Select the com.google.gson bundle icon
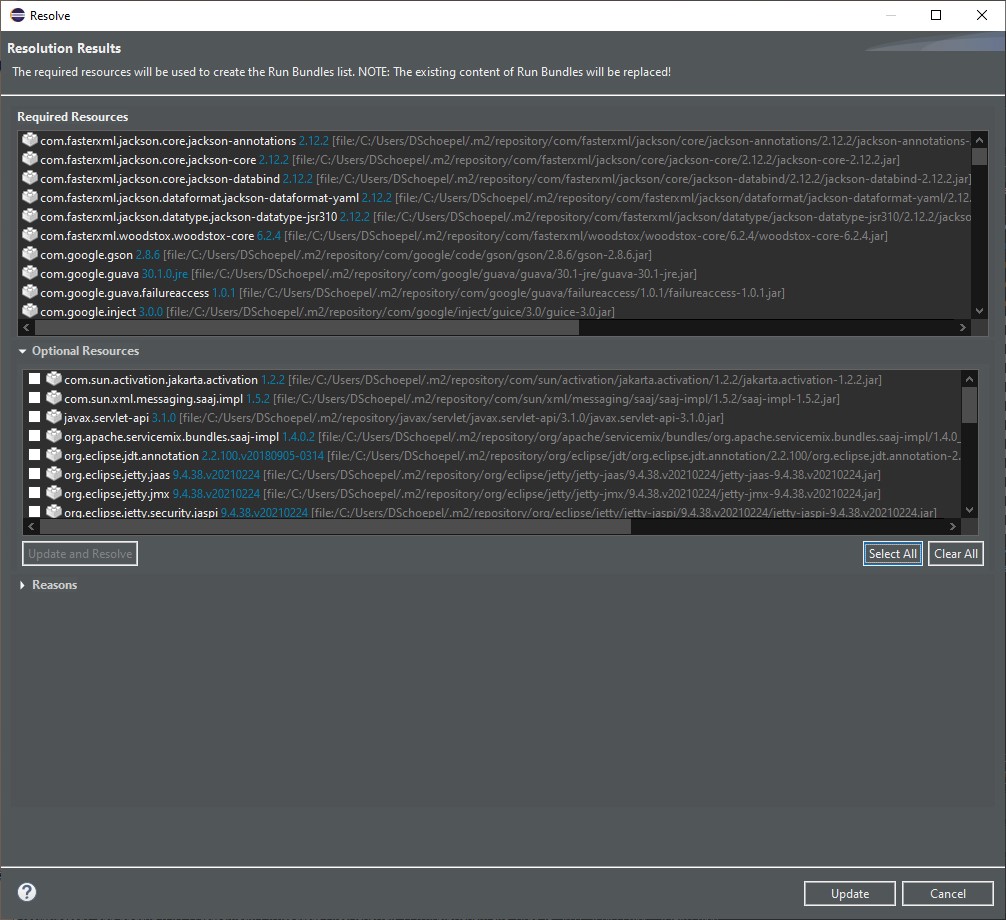The image size is (1006, 920). click(28, 254)
